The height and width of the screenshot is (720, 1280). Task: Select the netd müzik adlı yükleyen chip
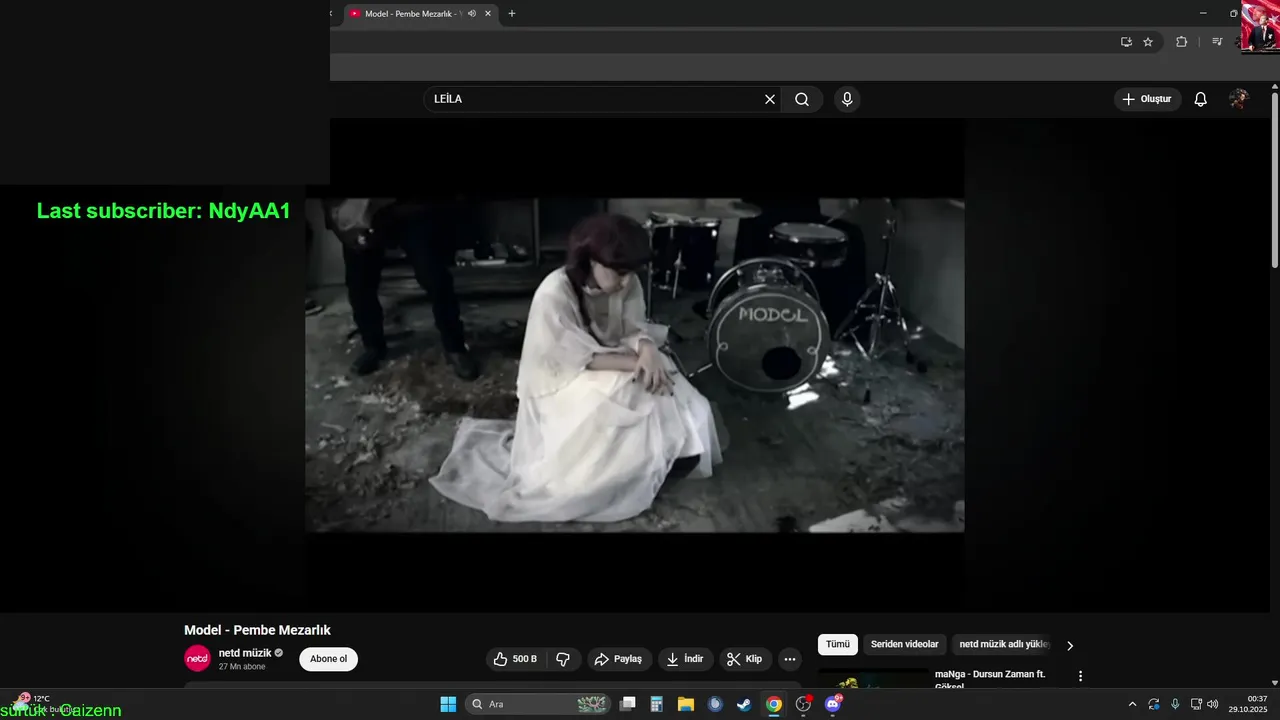click(1004, 645)
